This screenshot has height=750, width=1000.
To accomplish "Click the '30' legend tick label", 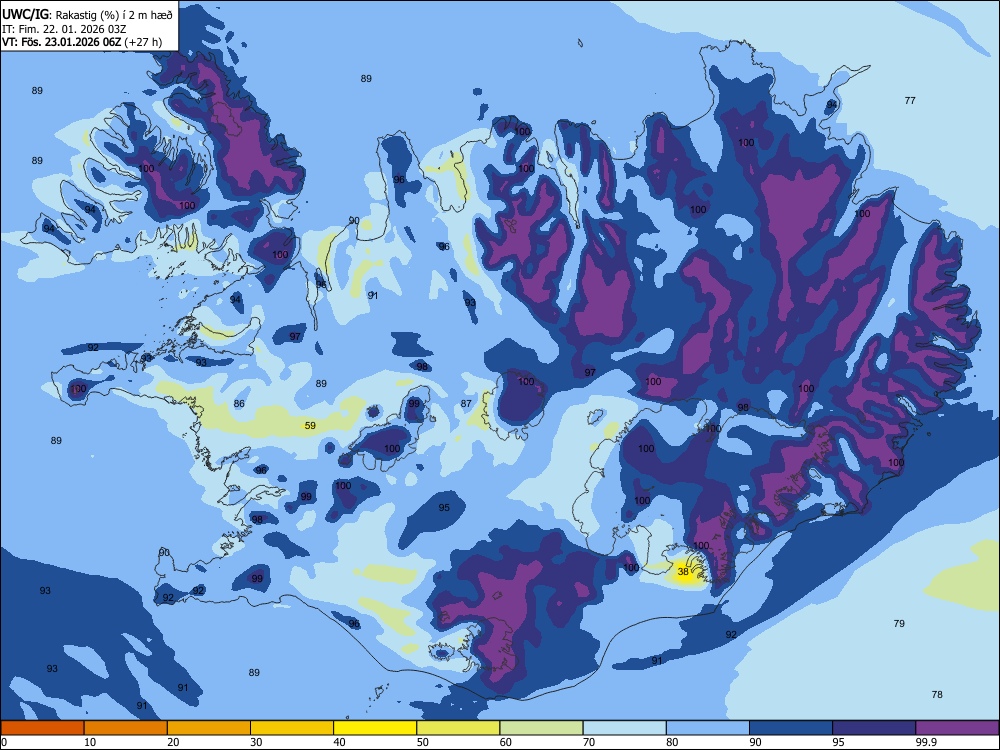I will 256,742.
